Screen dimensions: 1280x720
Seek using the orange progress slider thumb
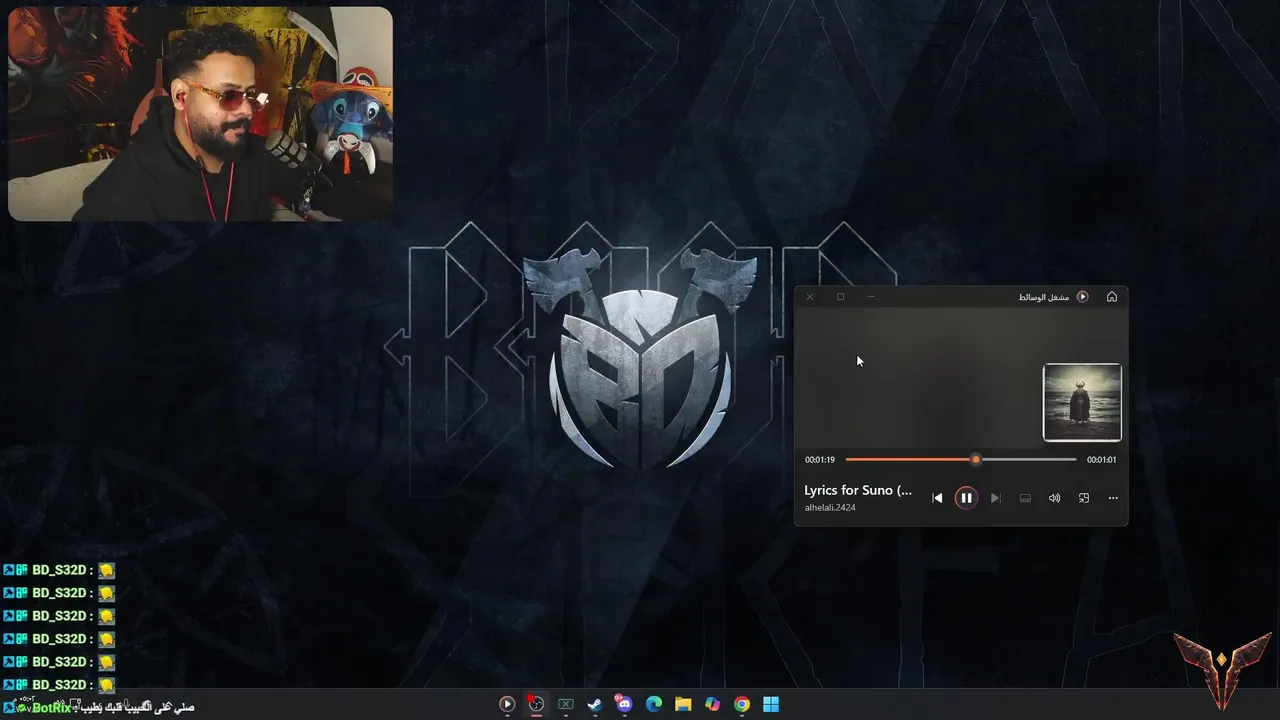976,459
